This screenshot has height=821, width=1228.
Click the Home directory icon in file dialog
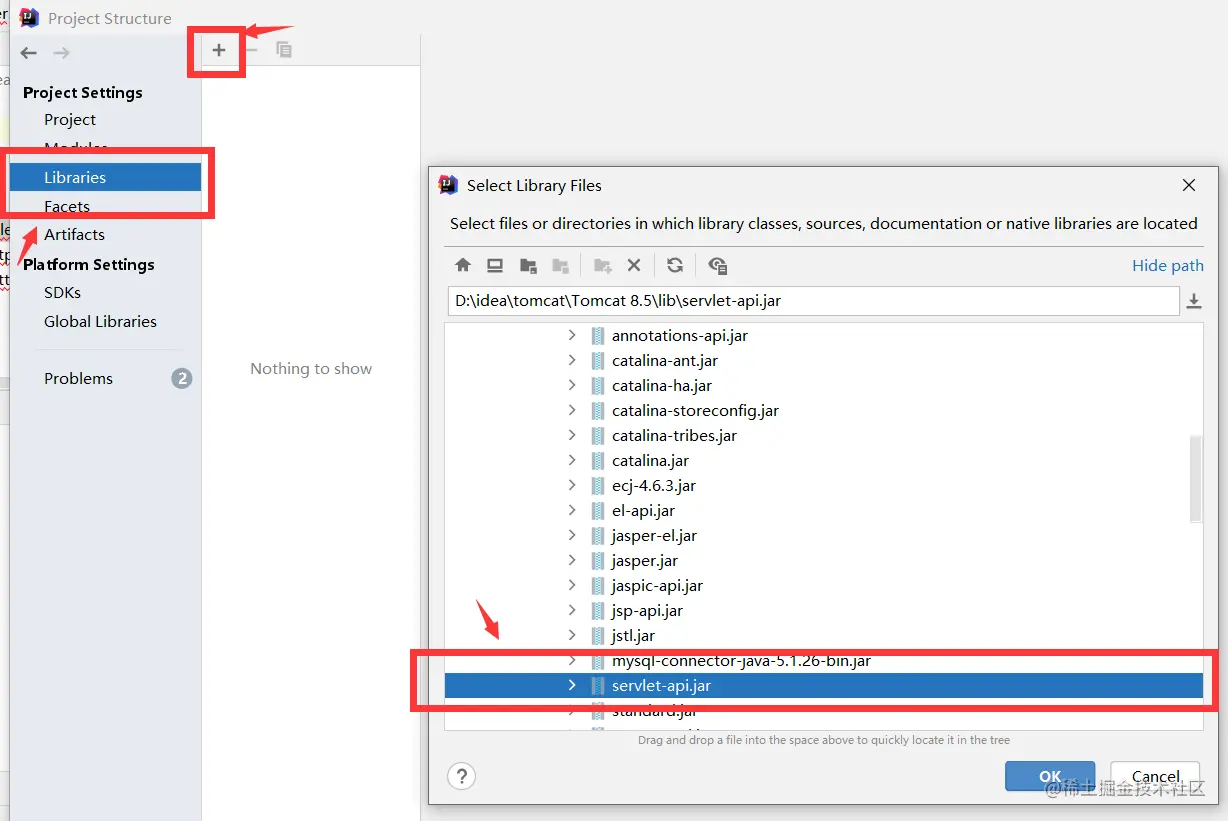point(462,265)
